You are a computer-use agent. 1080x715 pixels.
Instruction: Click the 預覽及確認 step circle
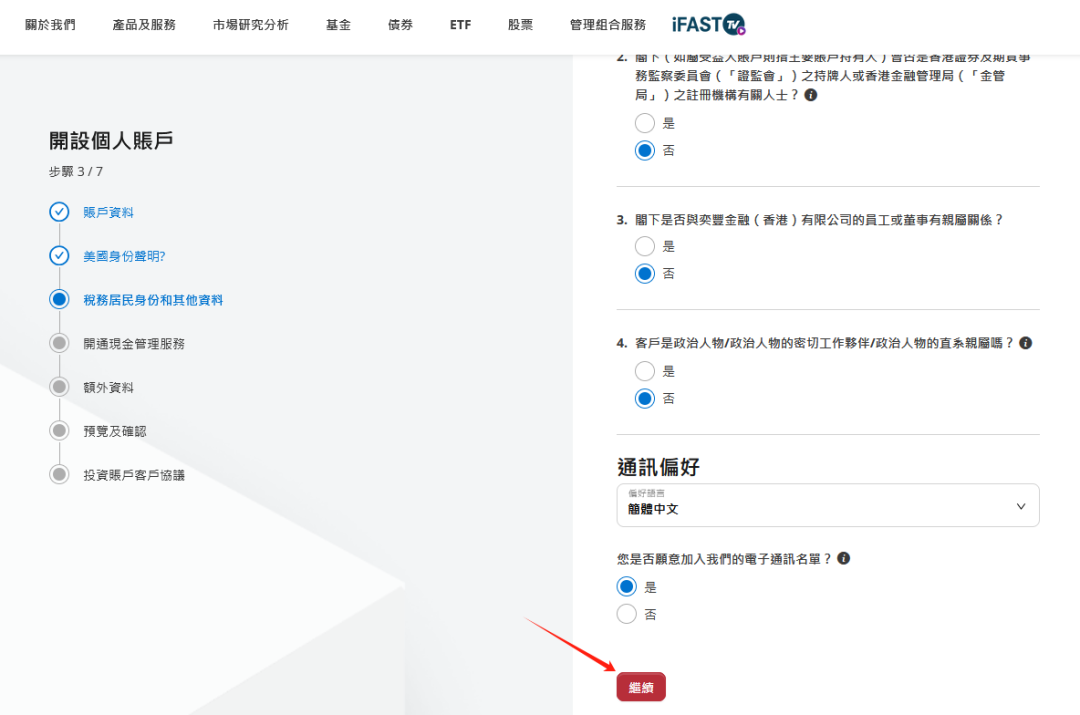(59, 431)
